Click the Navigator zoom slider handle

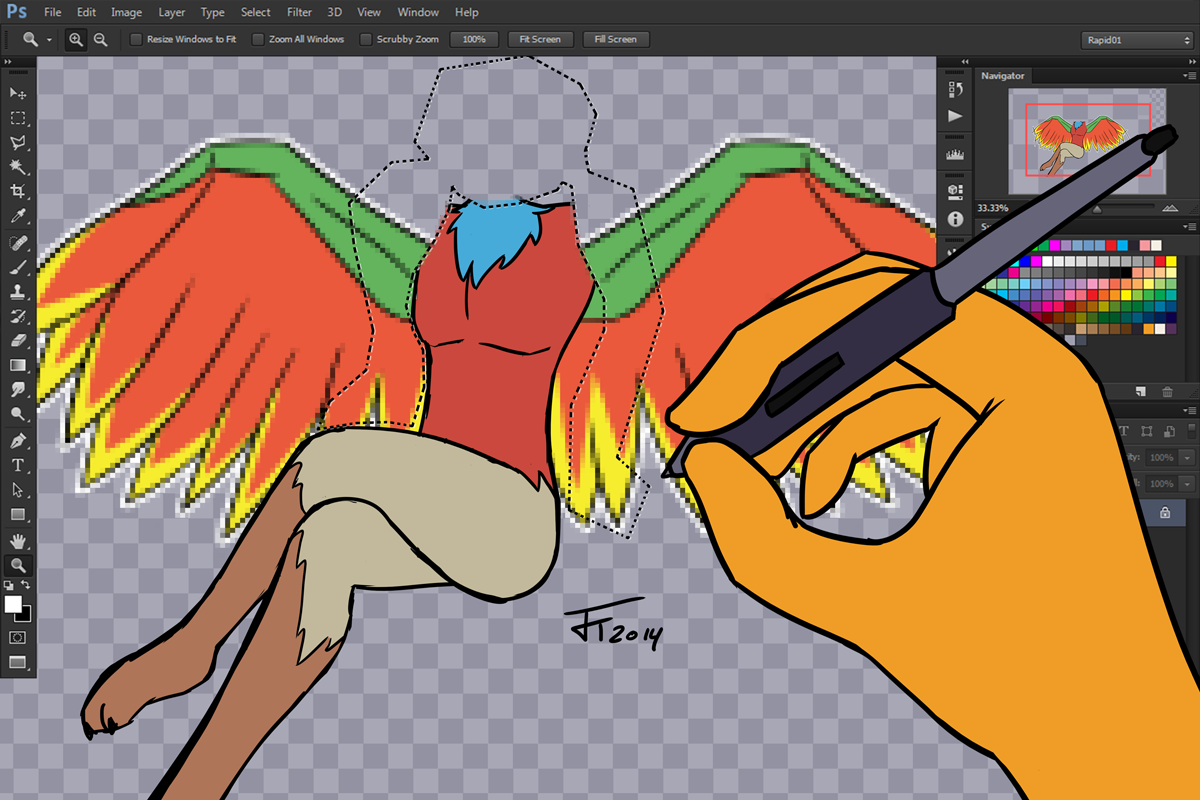pos(1097,209)
